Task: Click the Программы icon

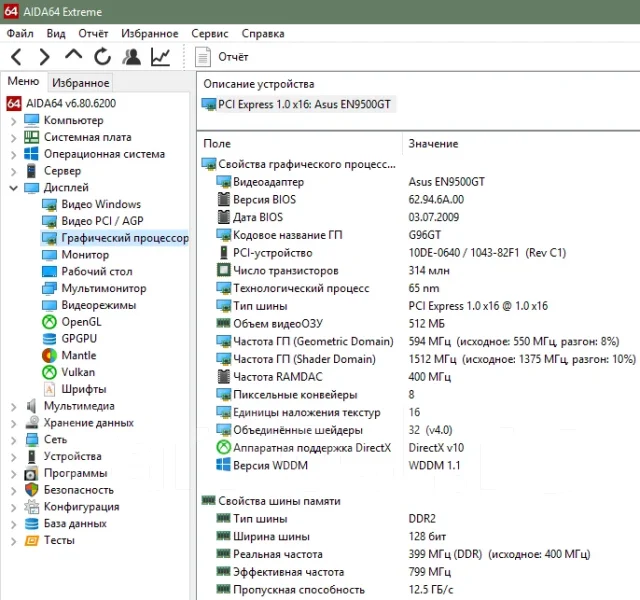Action: 31,473
